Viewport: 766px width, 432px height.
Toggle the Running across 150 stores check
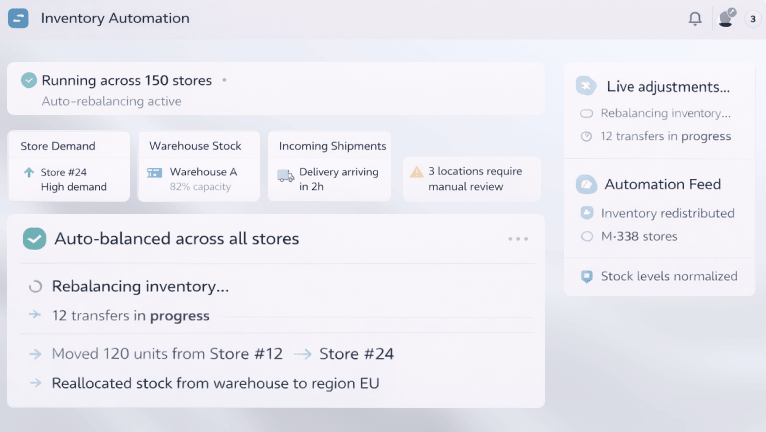[29, 80]
